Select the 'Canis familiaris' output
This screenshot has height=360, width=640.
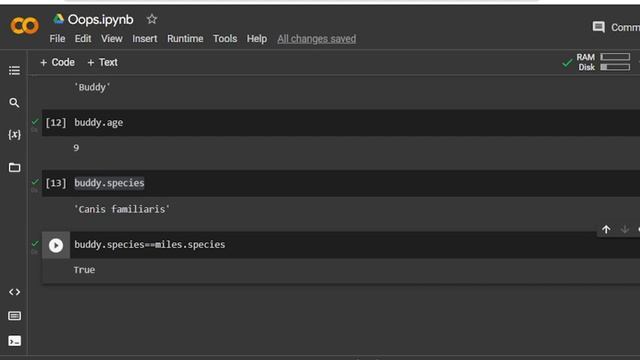point(122,209)
